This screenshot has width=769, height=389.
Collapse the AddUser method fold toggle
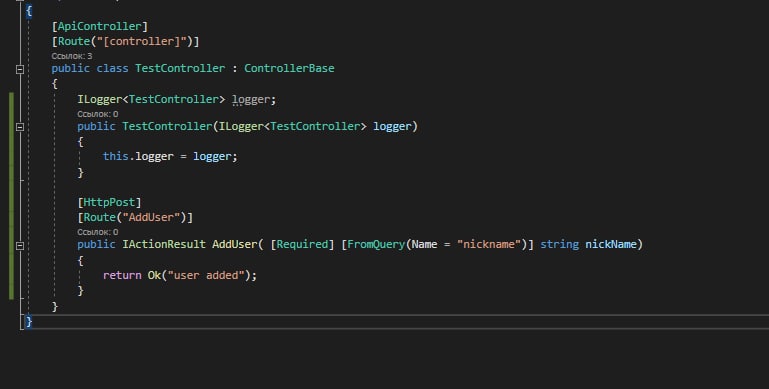coord(20,245)
